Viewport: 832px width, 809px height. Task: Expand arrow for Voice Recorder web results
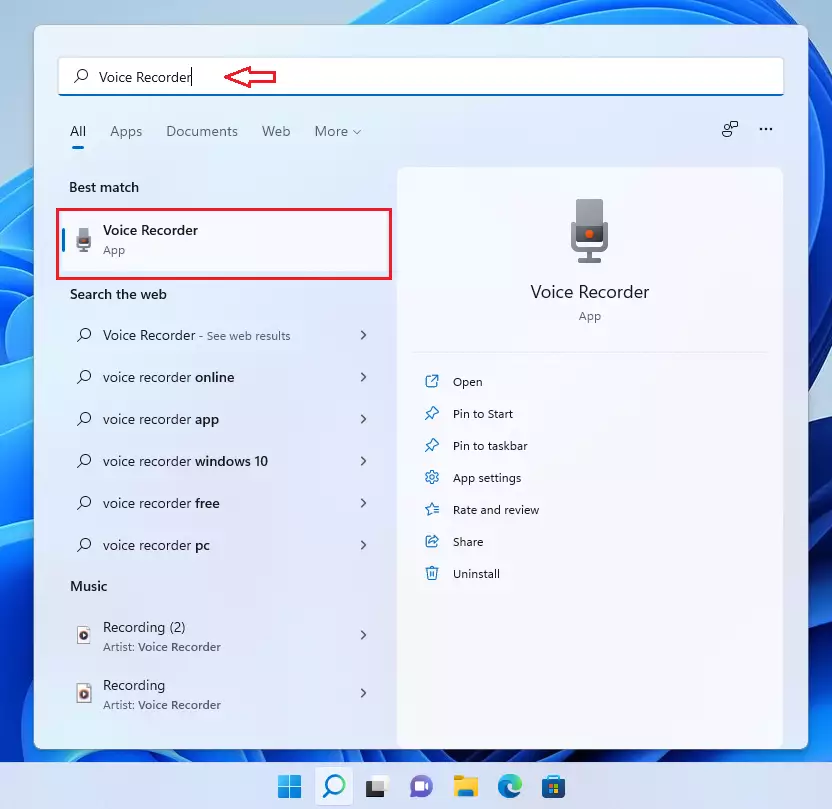point(363,335)
